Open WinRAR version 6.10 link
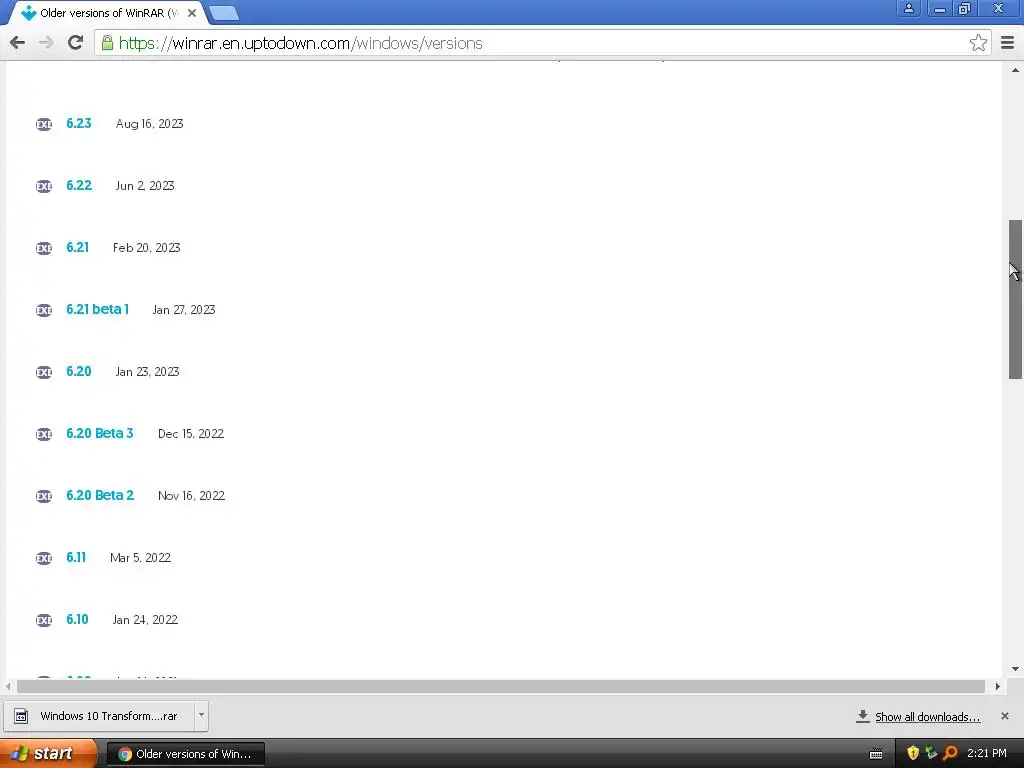Screen dimensions: 1024x768 click(x=77, y=620)
